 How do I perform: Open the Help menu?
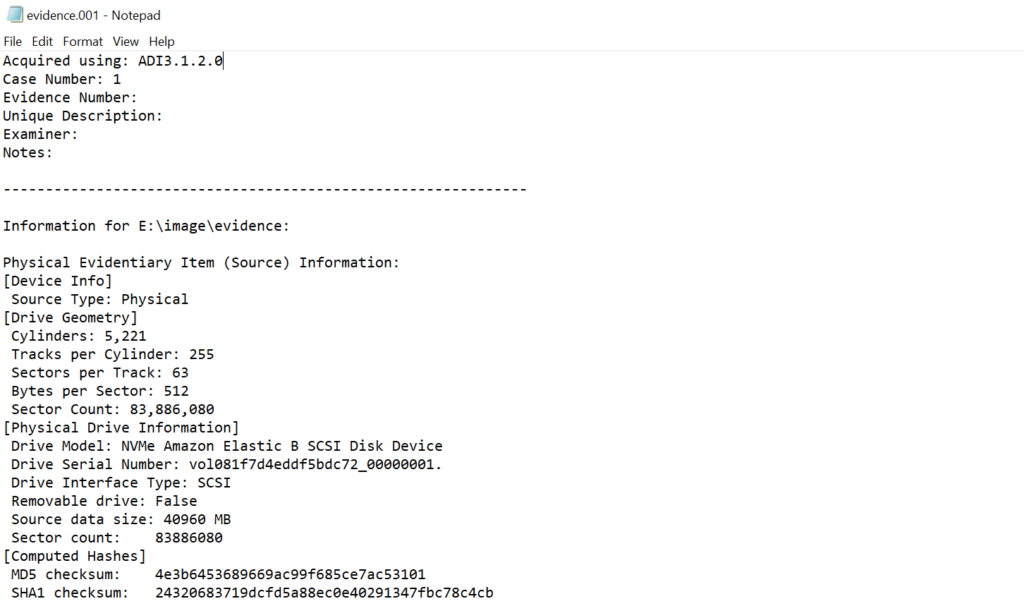(162, 41)
